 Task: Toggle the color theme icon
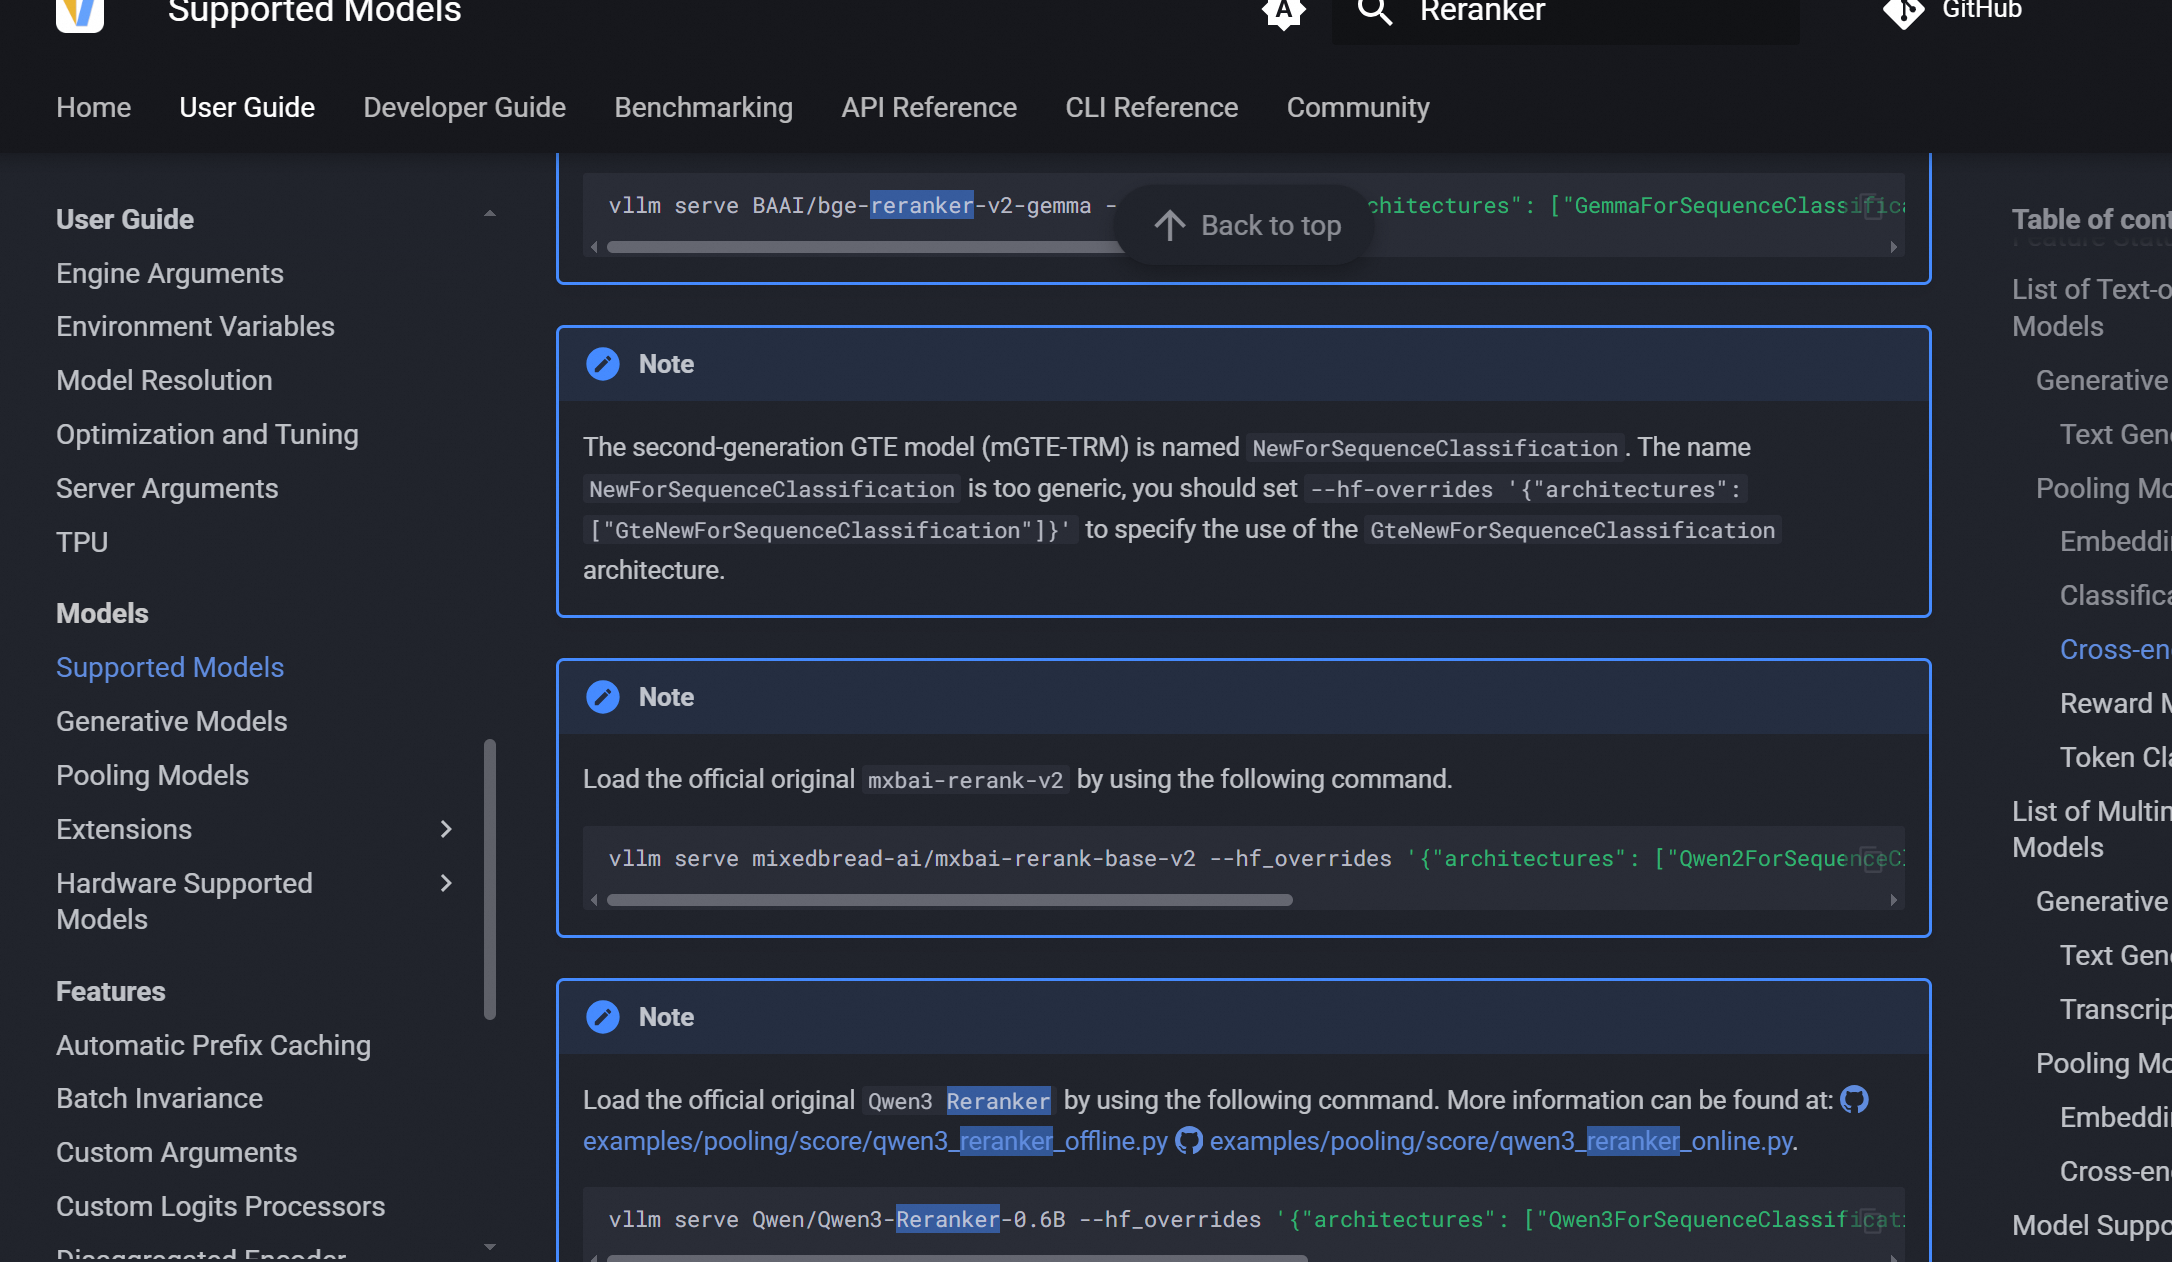1284,12
